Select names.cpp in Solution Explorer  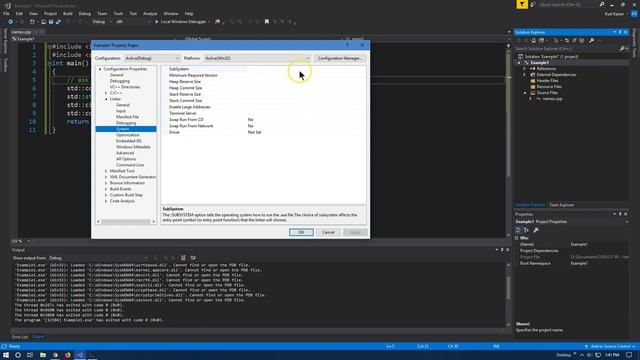[552, 99]
